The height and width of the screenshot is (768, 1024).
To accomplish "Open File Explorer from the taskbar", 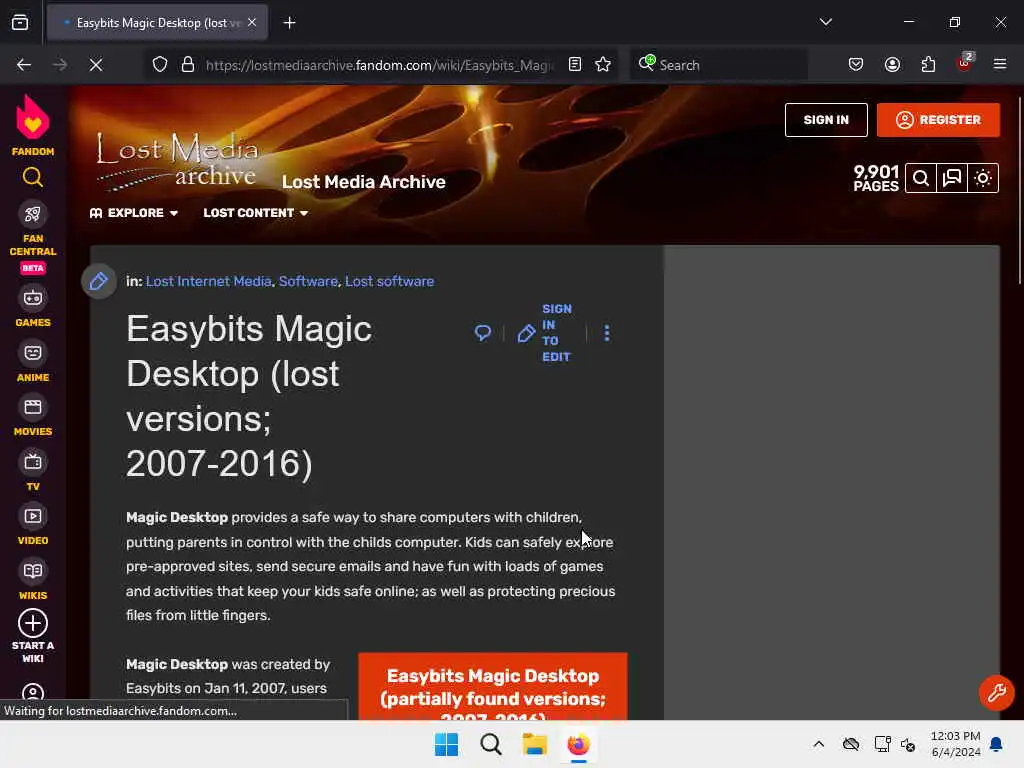I will pyautogui.click(x=534, y=744).
